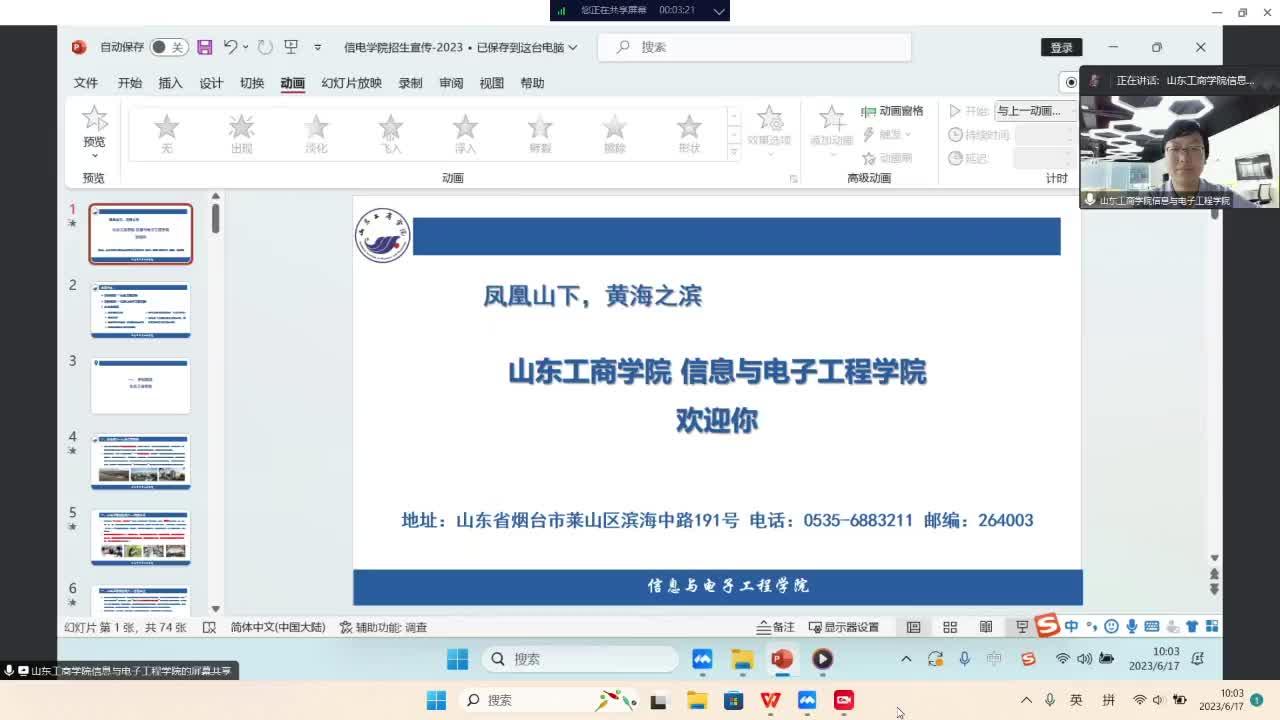
Task: Select slide 4 thumbnail
Action: pos(141,461)
